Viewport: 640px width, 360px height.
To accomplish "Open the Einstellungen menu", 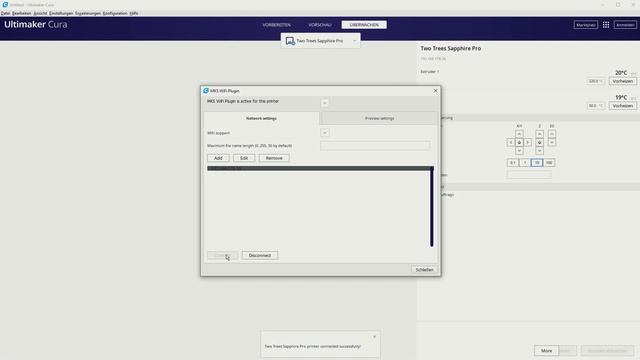I will pos(61,13).
